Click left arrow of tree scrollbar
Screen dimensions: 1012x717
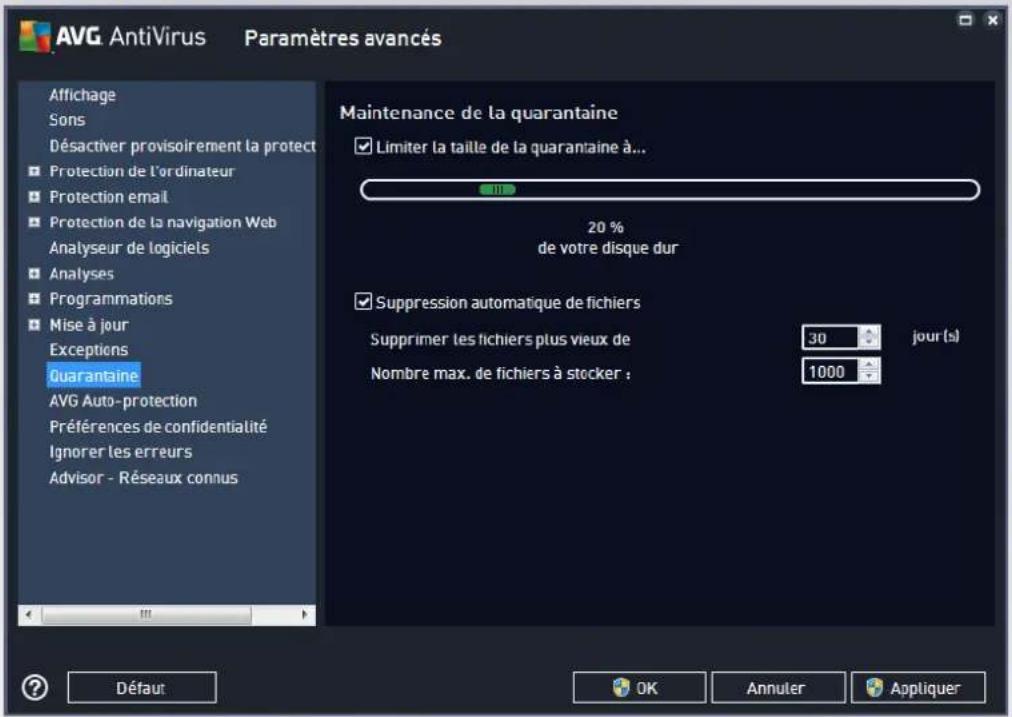tap(28, 614)
